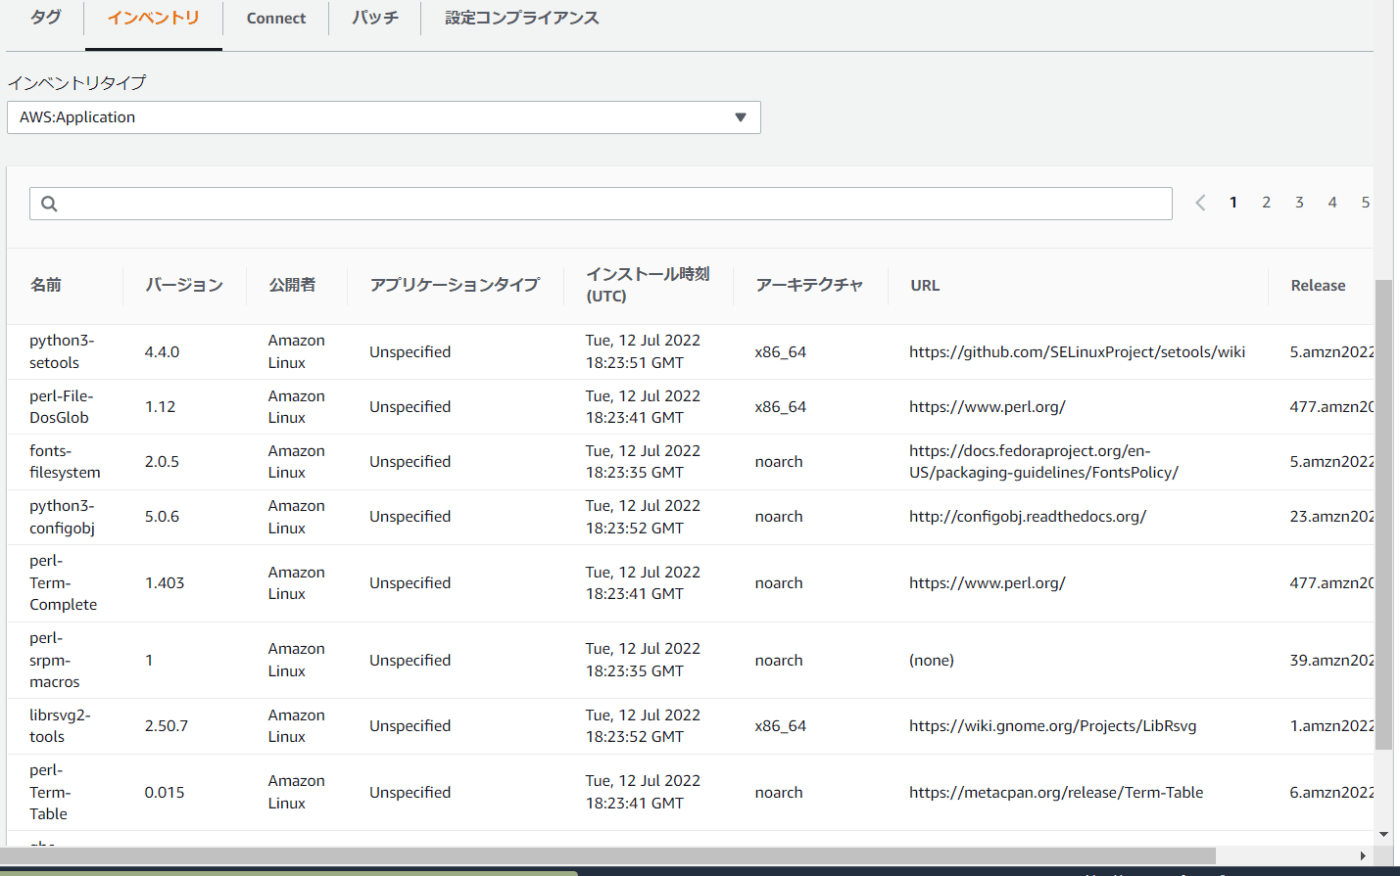
Task: Go to page 2
Action: click(1266, 203)
